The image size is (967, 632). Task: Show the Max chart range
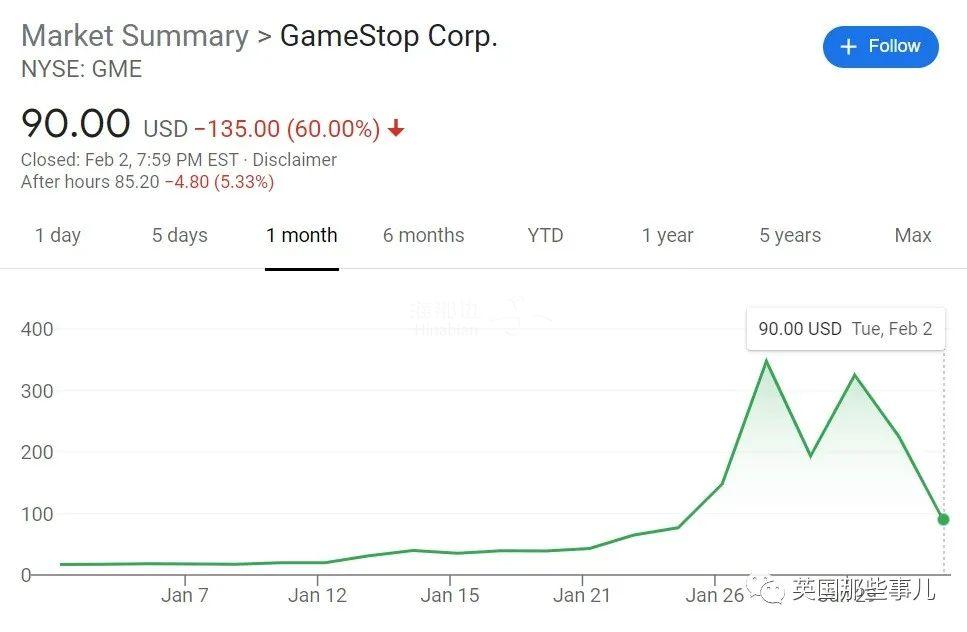[913, 235]
